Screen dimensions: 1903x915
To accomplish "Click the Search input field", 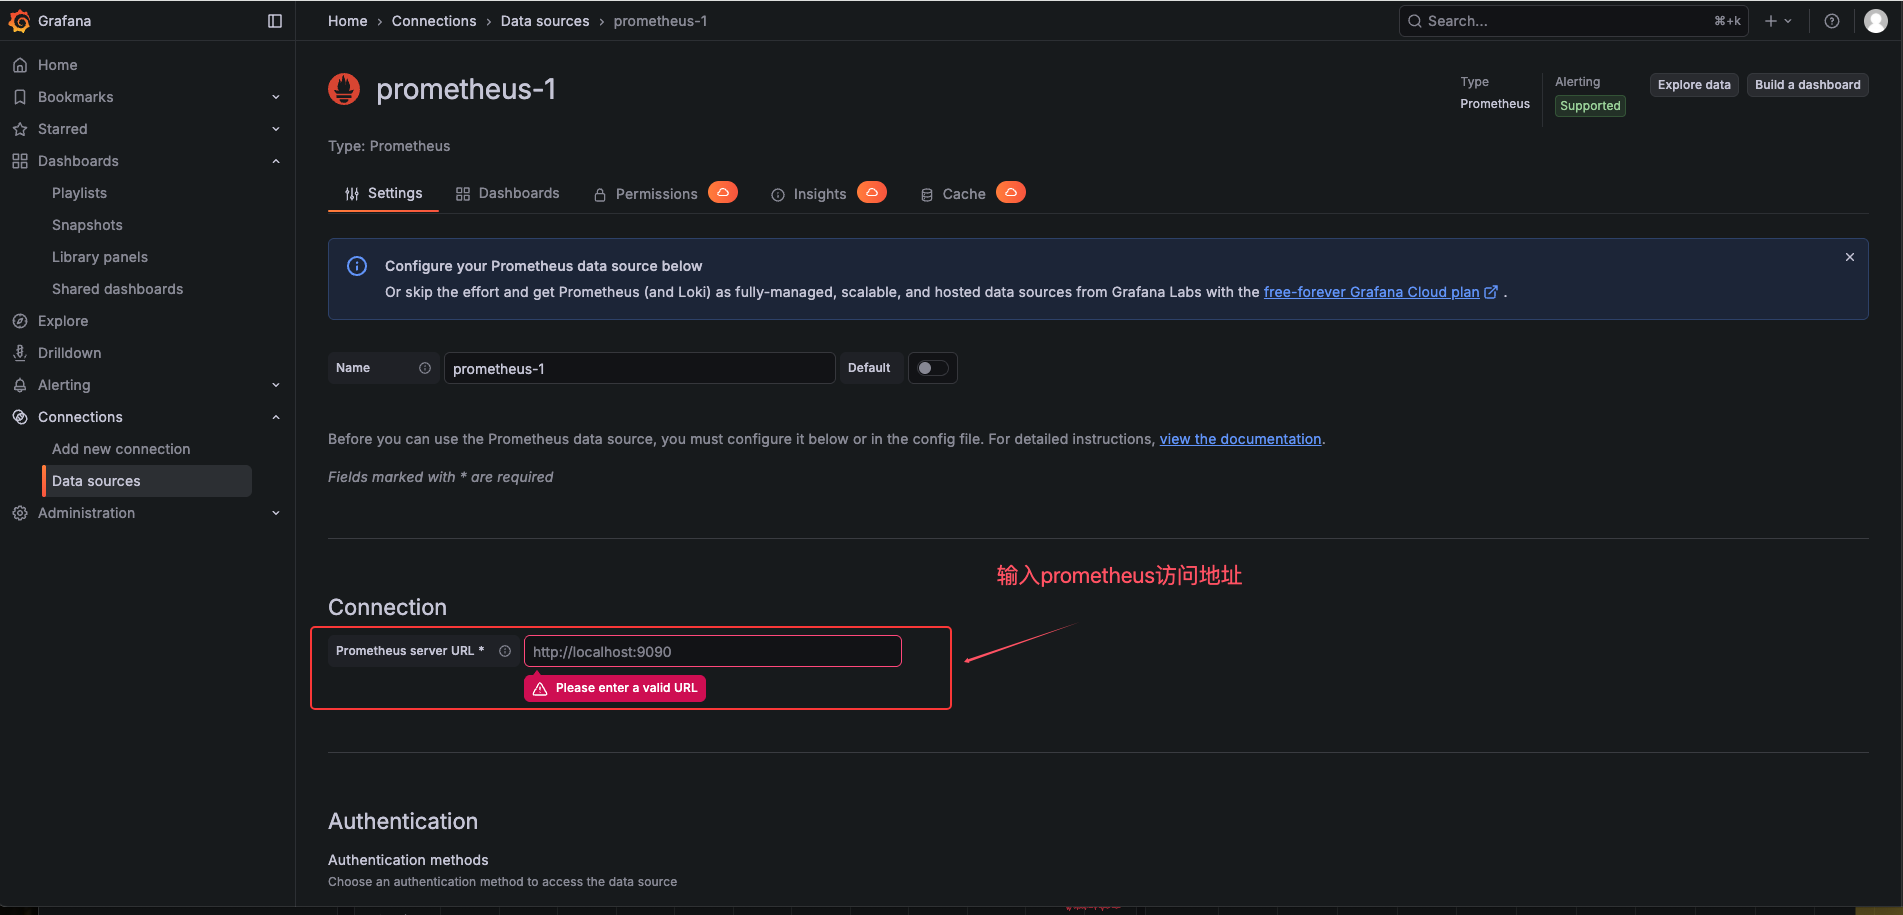I will (x=1573, y=21).
